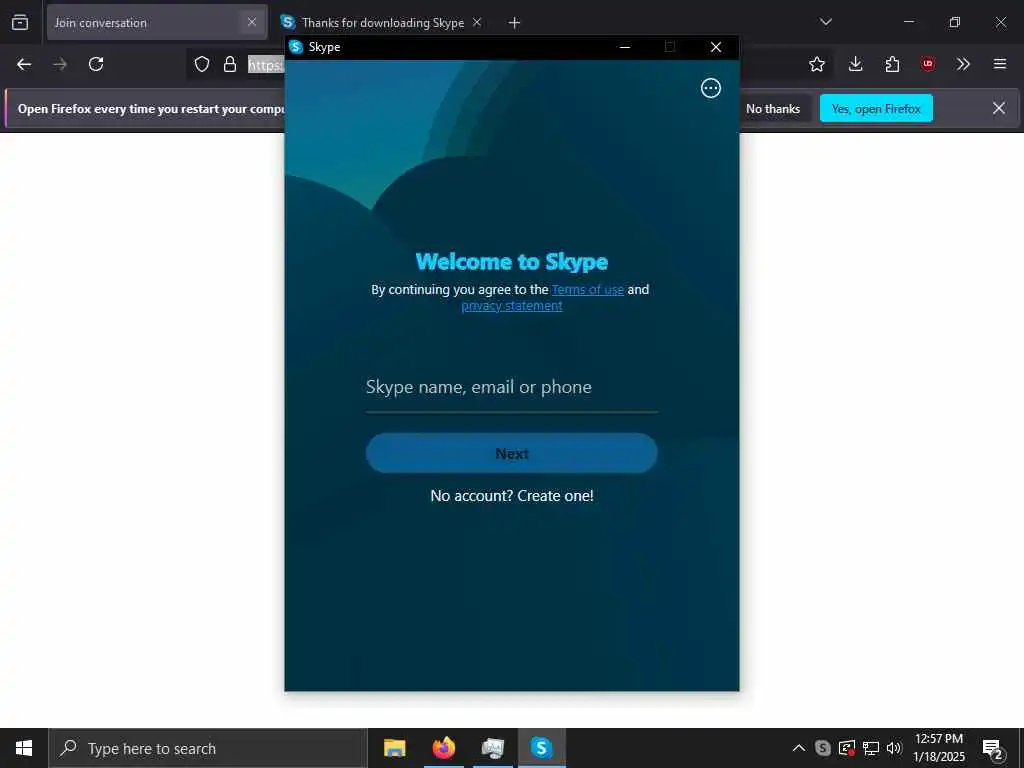1024x768 pixels.
Task: Go forward in Firefox
Action: (x=60, y=64)
